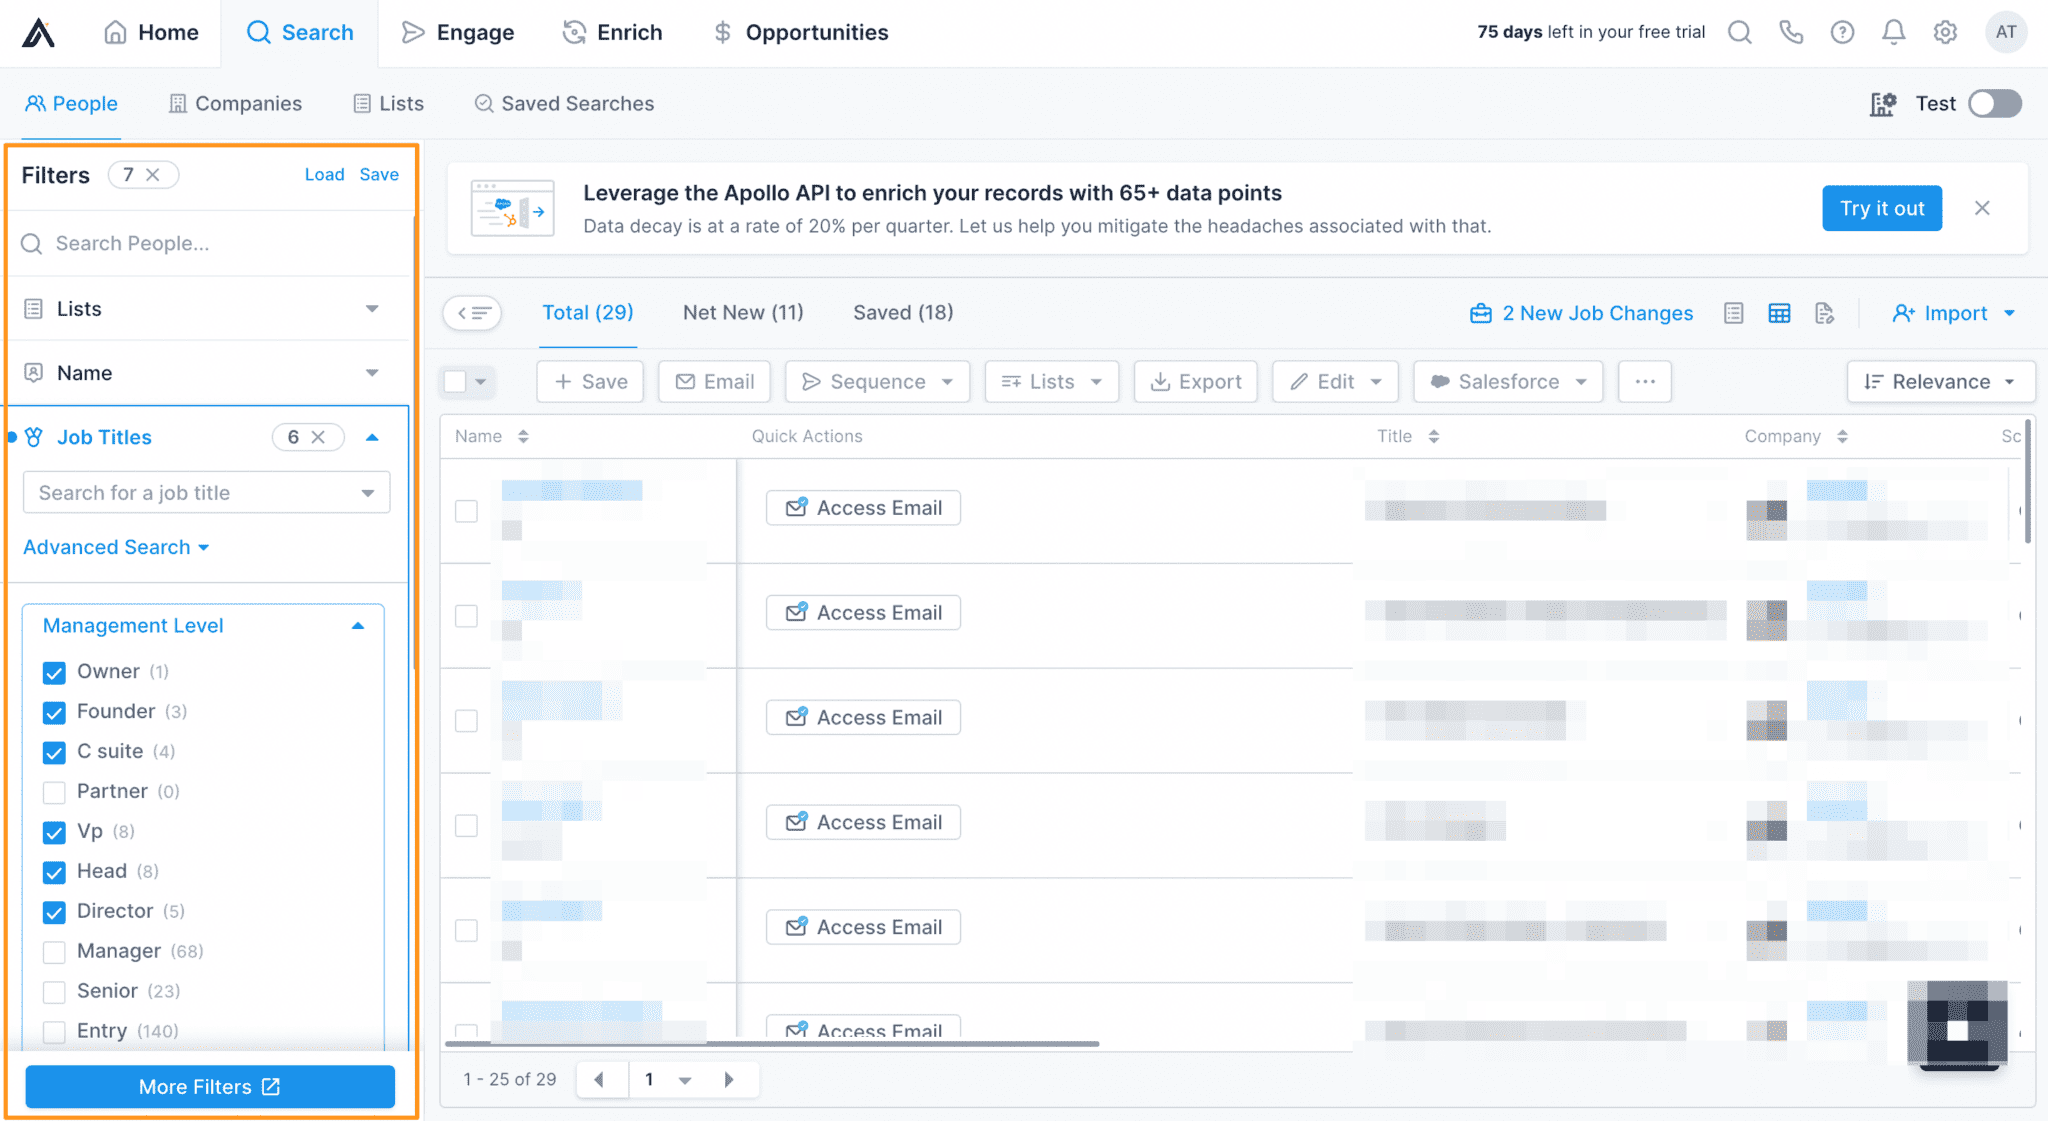
Task: Toggle the Test mode switch
Action: 1994,103
